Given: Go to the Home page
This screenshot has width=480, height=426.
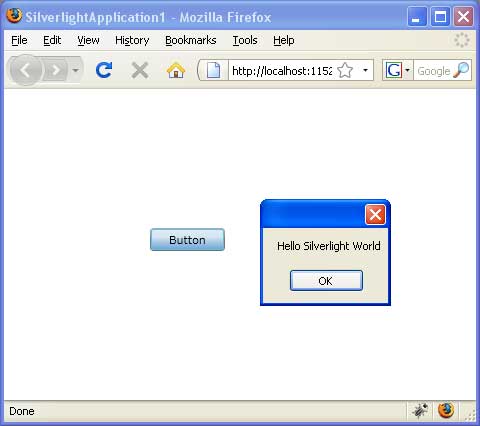Looking at the screenshot, I should pos(176,70).
